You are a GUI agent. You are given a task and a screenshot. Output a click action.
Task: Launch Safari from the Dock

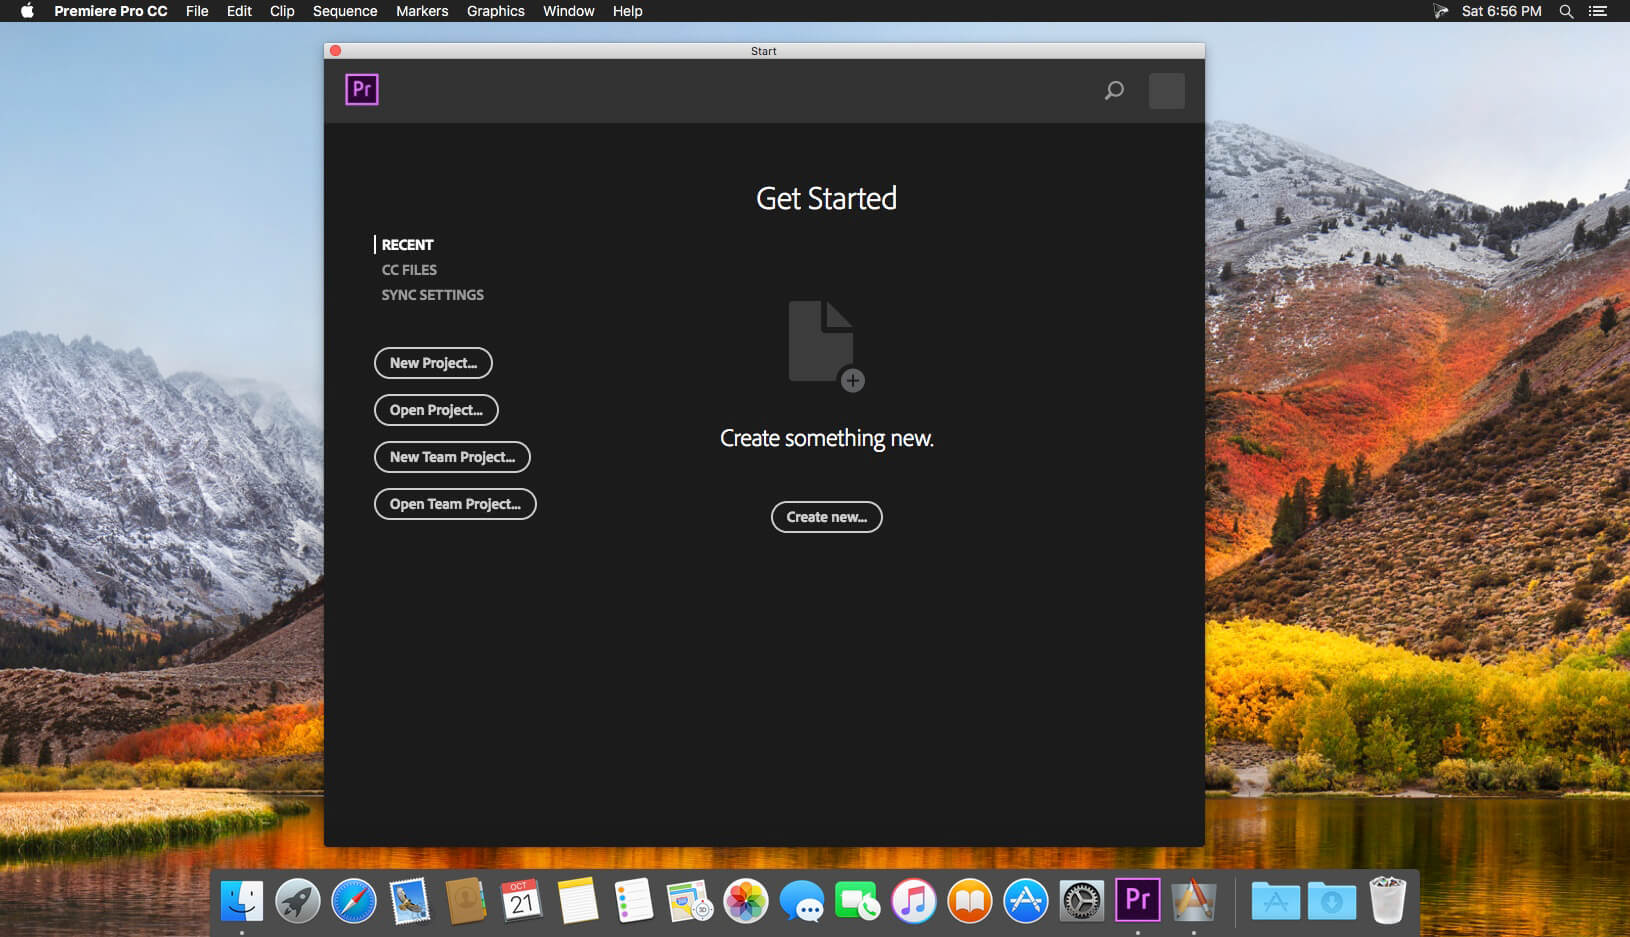354,901
